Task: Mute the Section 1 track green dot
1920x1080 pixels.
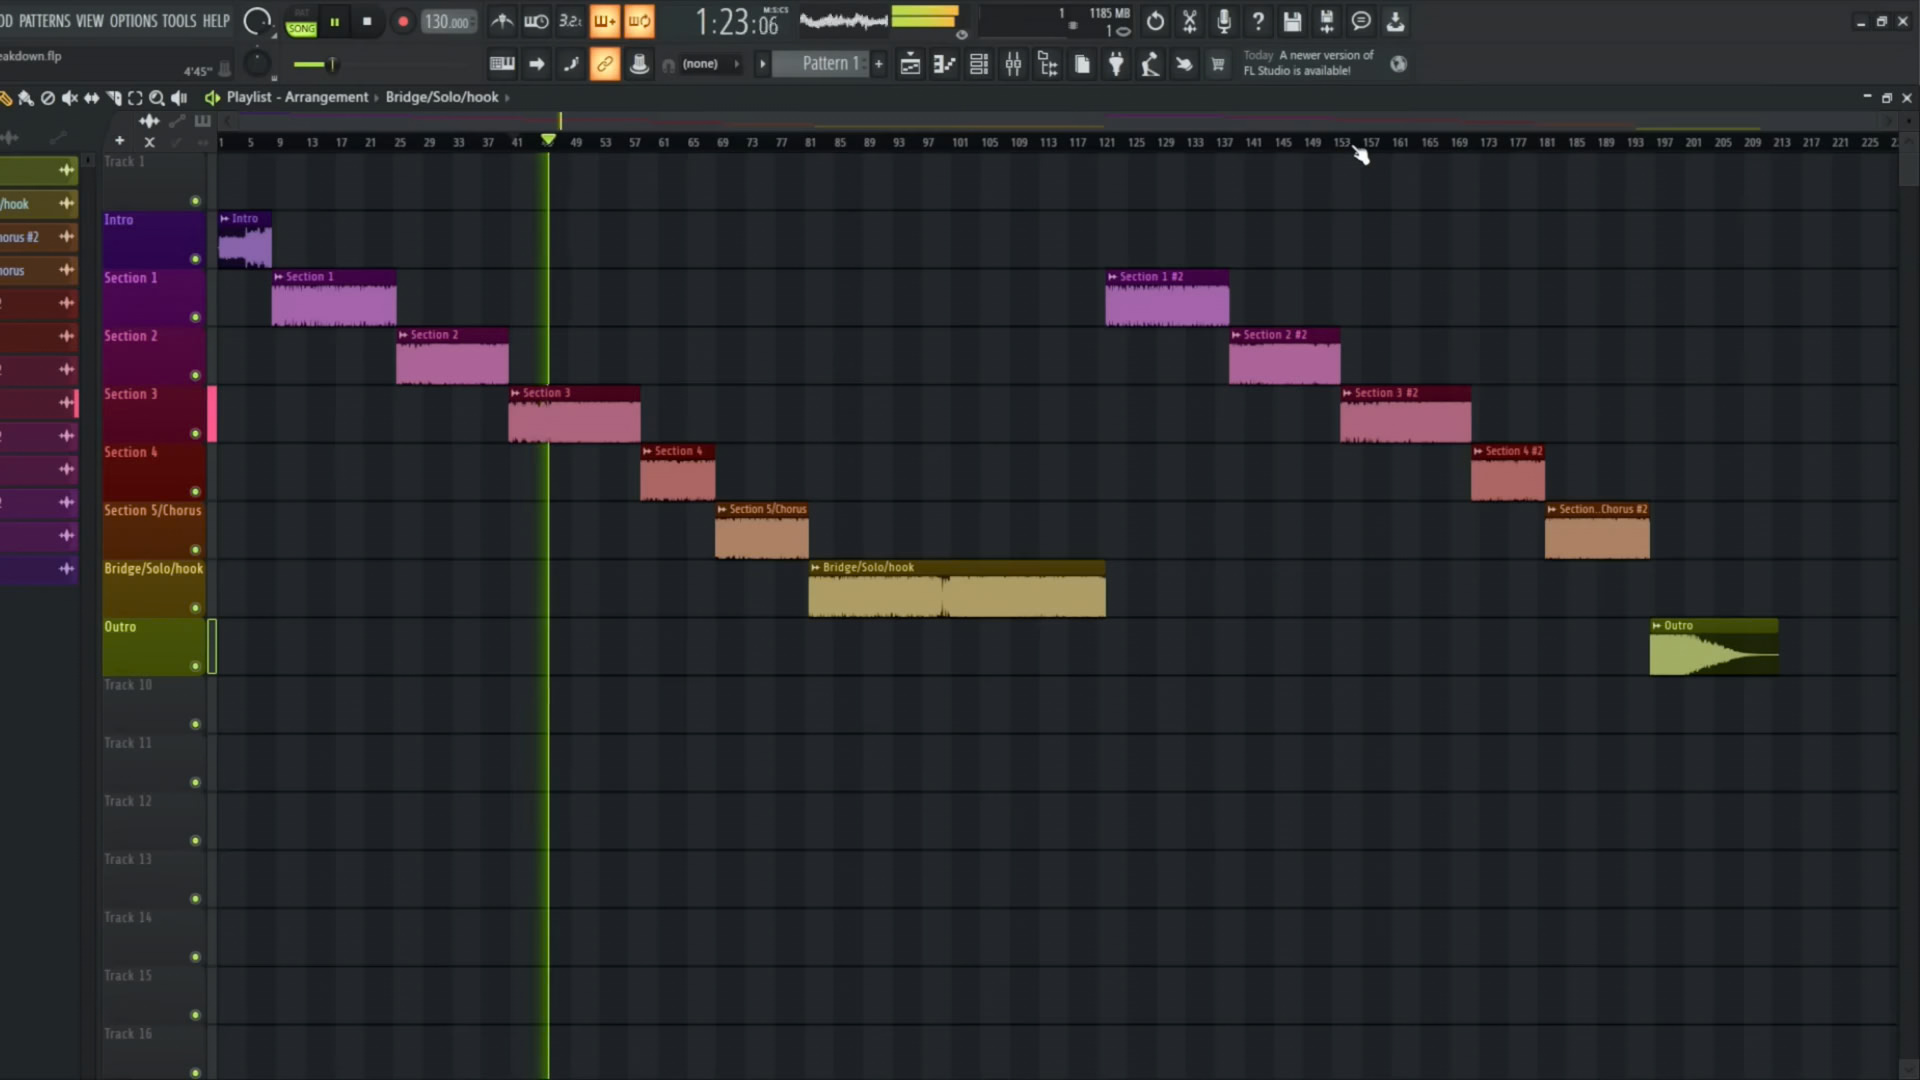Action: click(195, 317)
